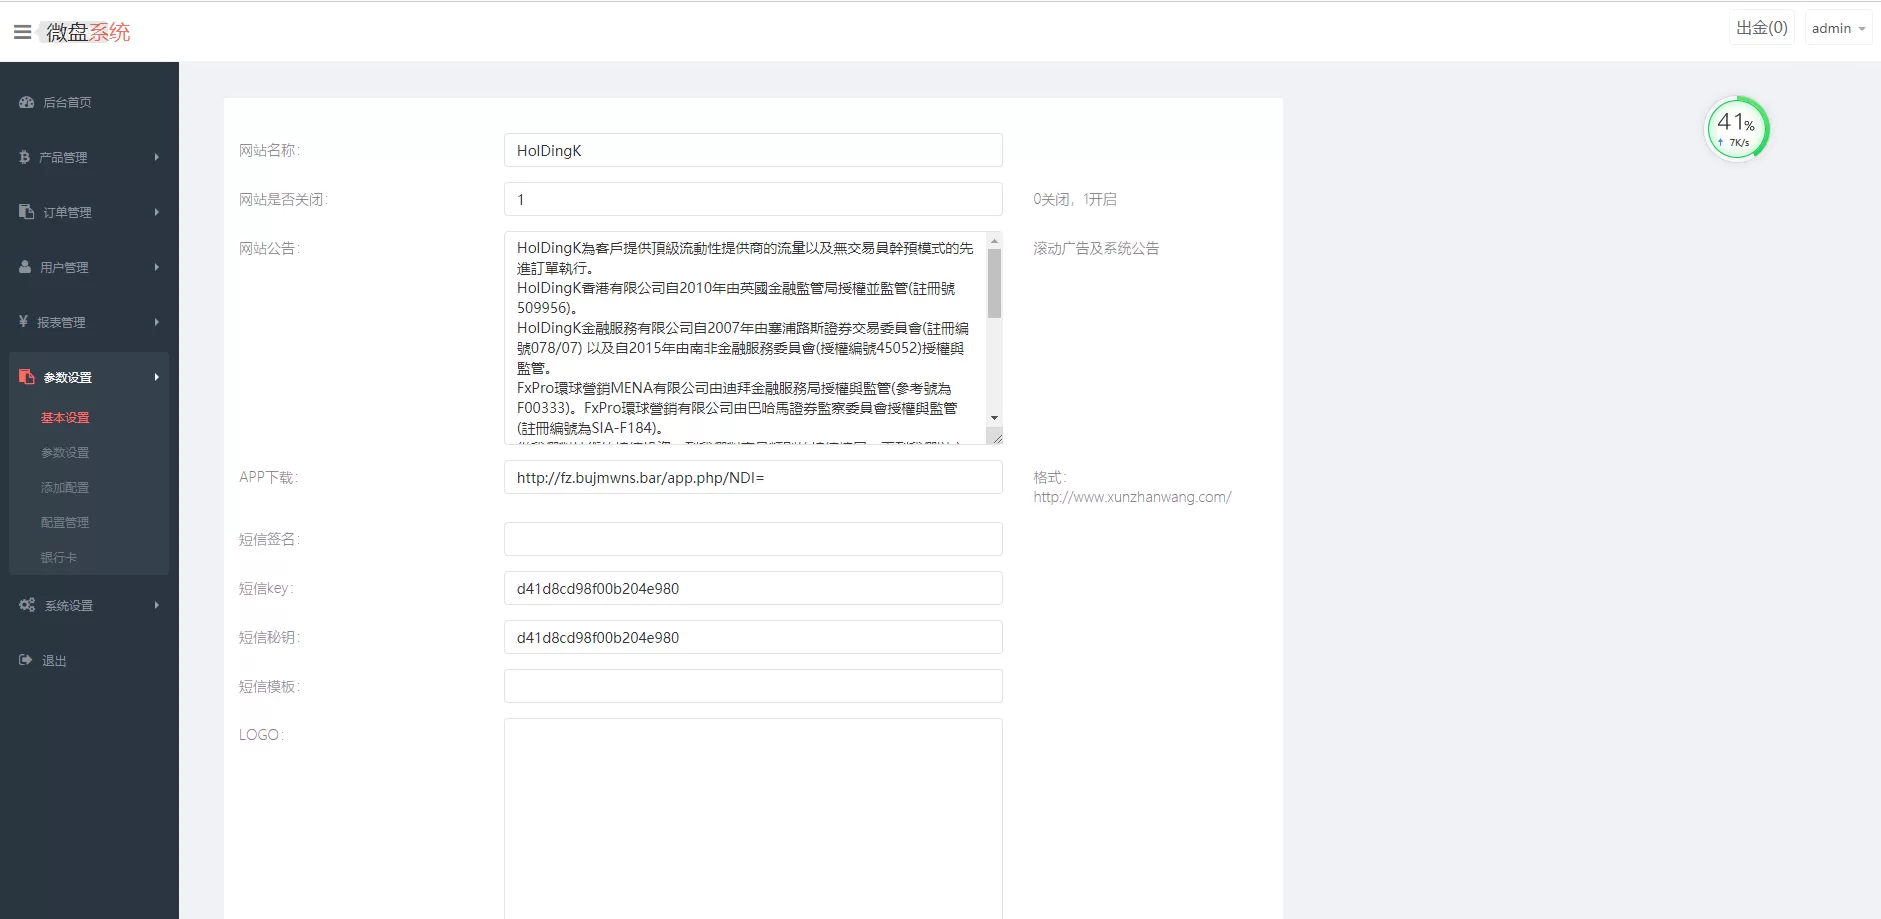
Task: Focus the APP下载 URL field
Action: [753, 478]
